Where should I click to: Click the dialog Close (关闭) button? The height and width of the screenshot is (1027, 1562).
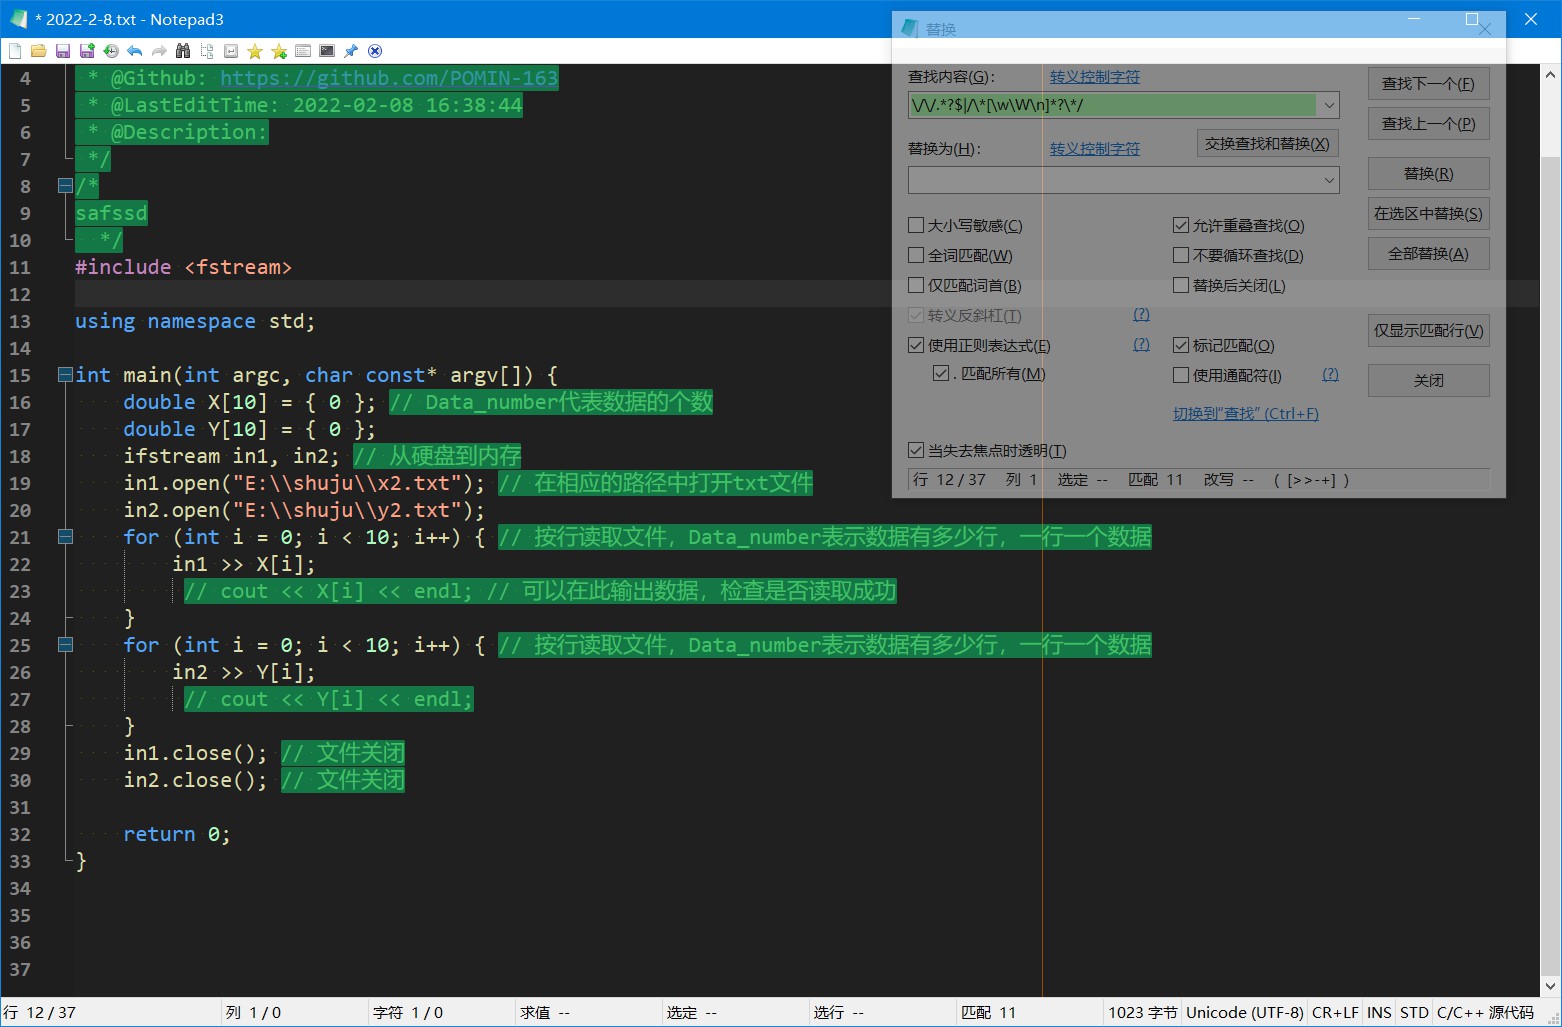click(1428, 381)
